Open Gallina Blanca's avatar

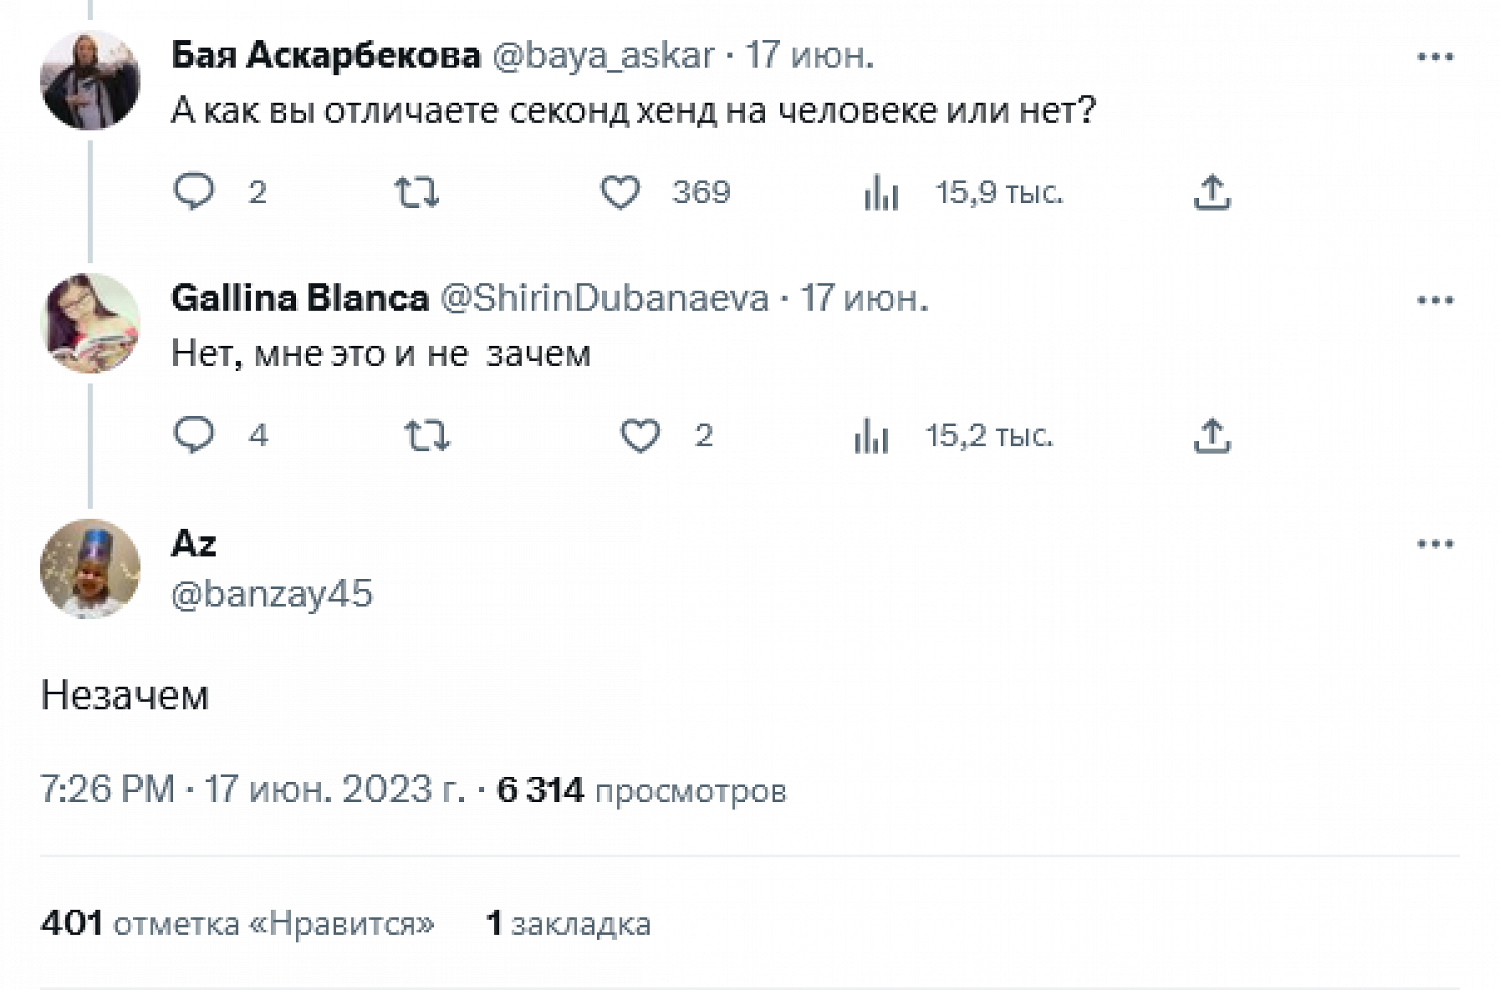[90, 323]
